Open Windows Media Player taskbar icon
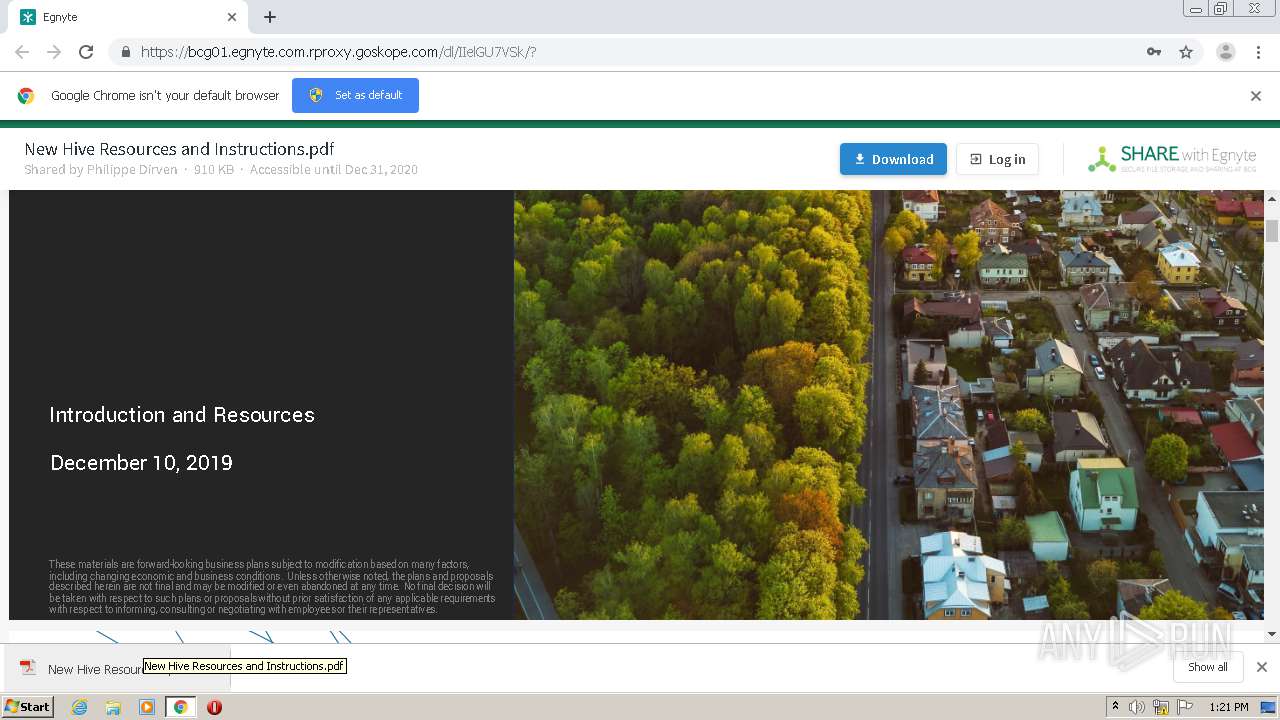This screenshot has height=720, width=1280. coord(147,707)
